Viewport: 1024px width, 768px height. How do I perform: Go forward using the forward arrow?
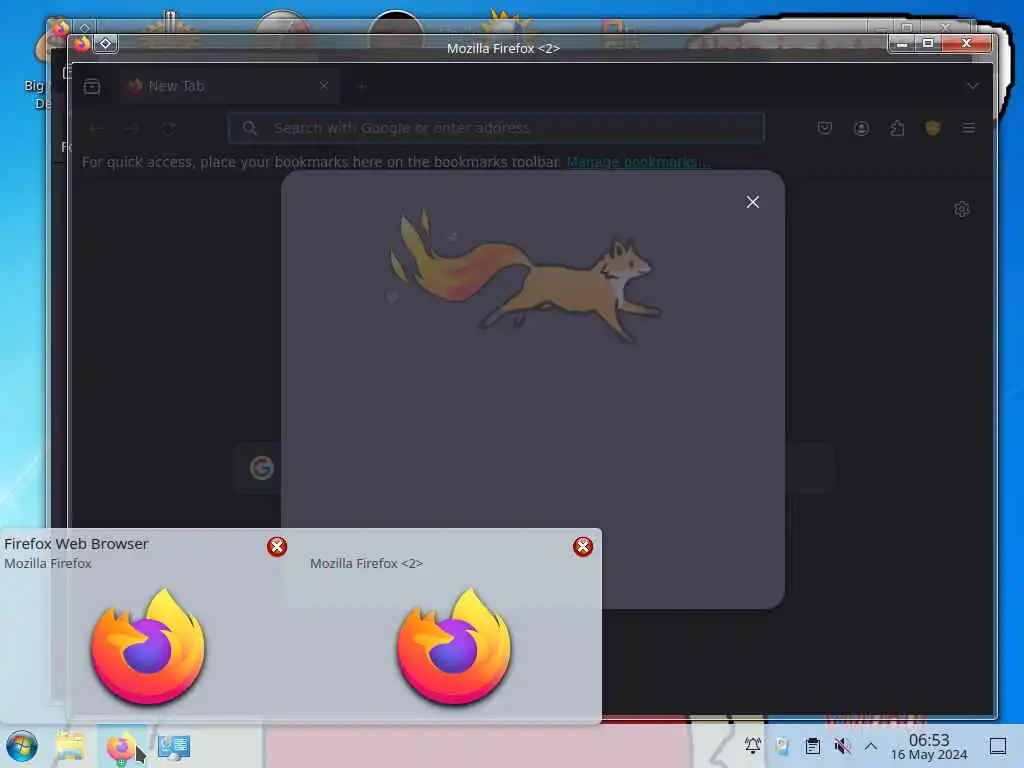[133, 128]
